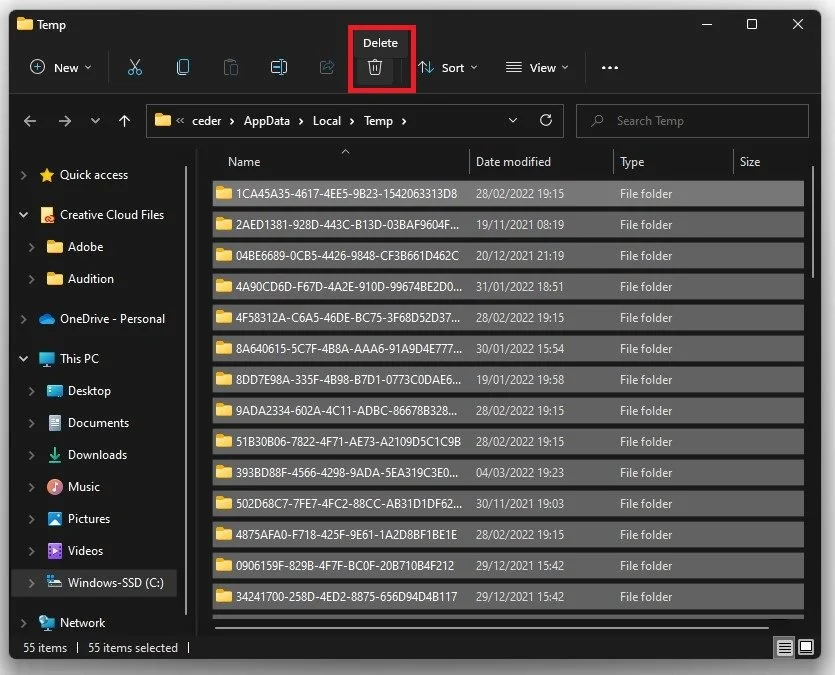Open the View dropdown menu
835x675 pixels.
[537, 68]
